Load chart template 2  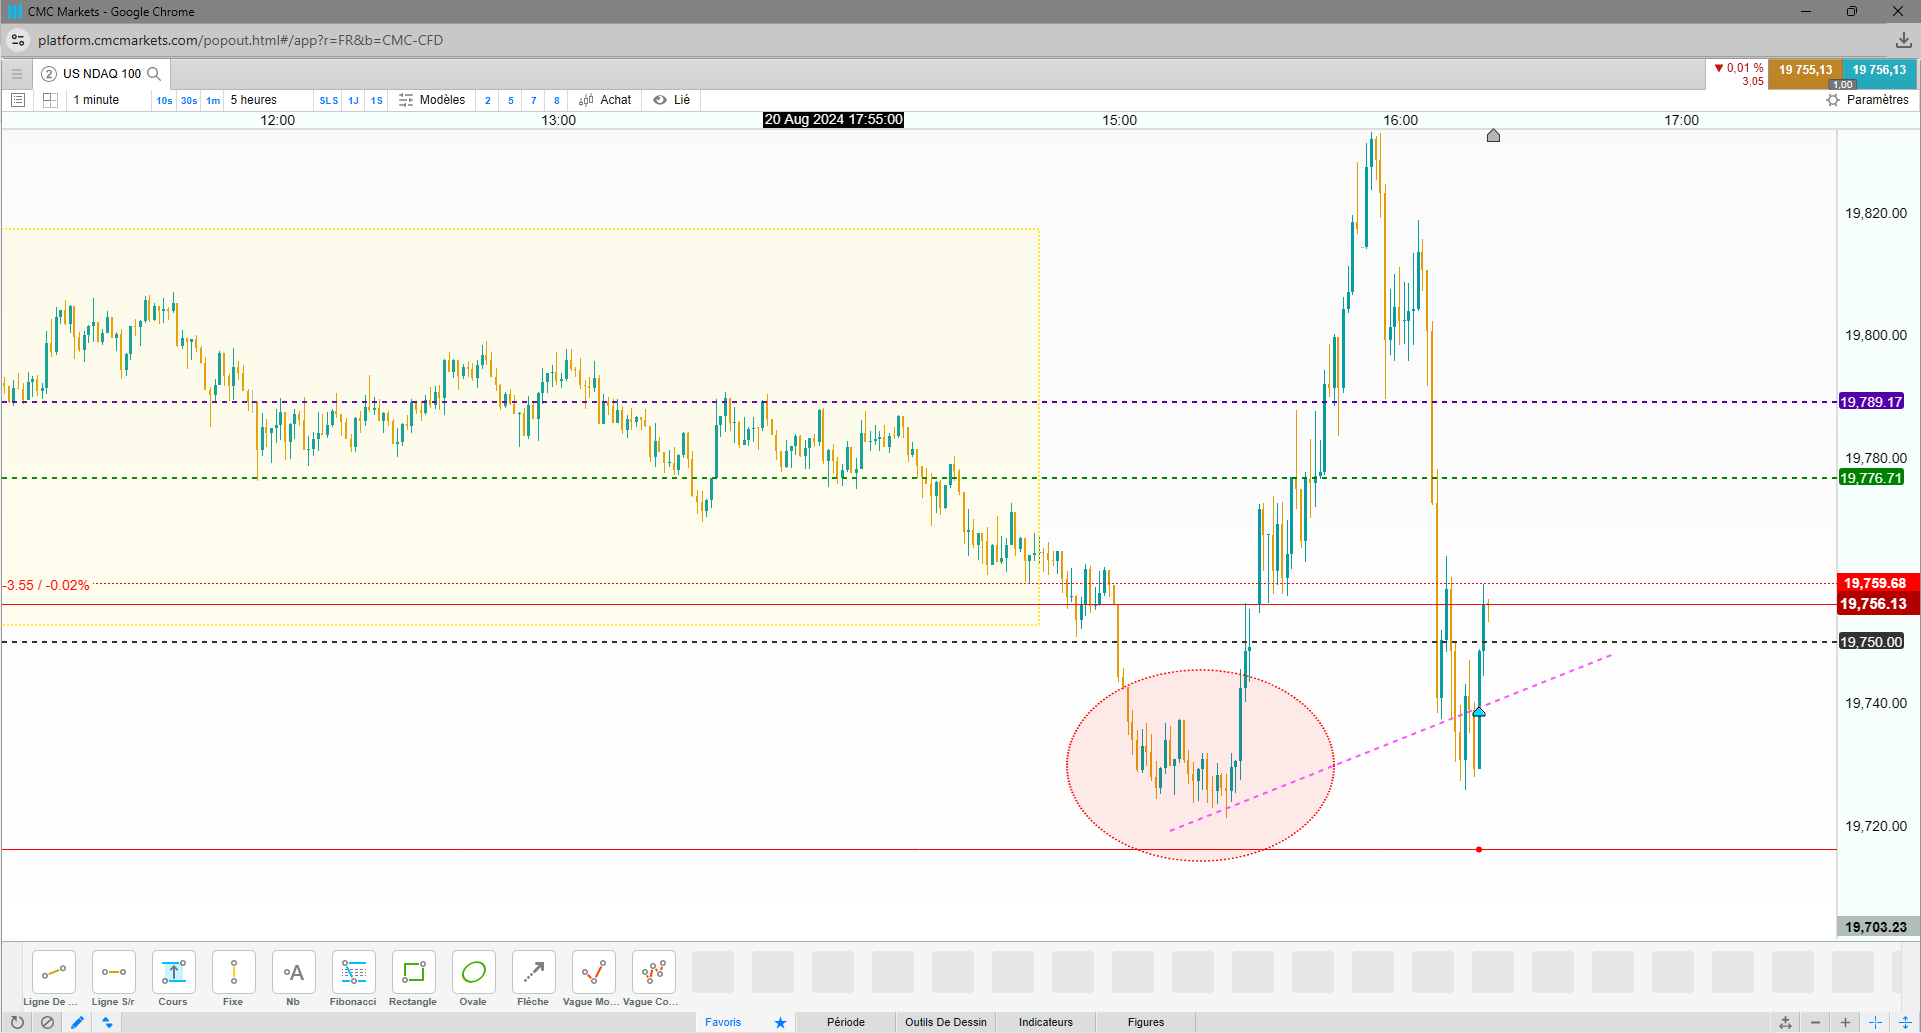[x=488, y=100]
